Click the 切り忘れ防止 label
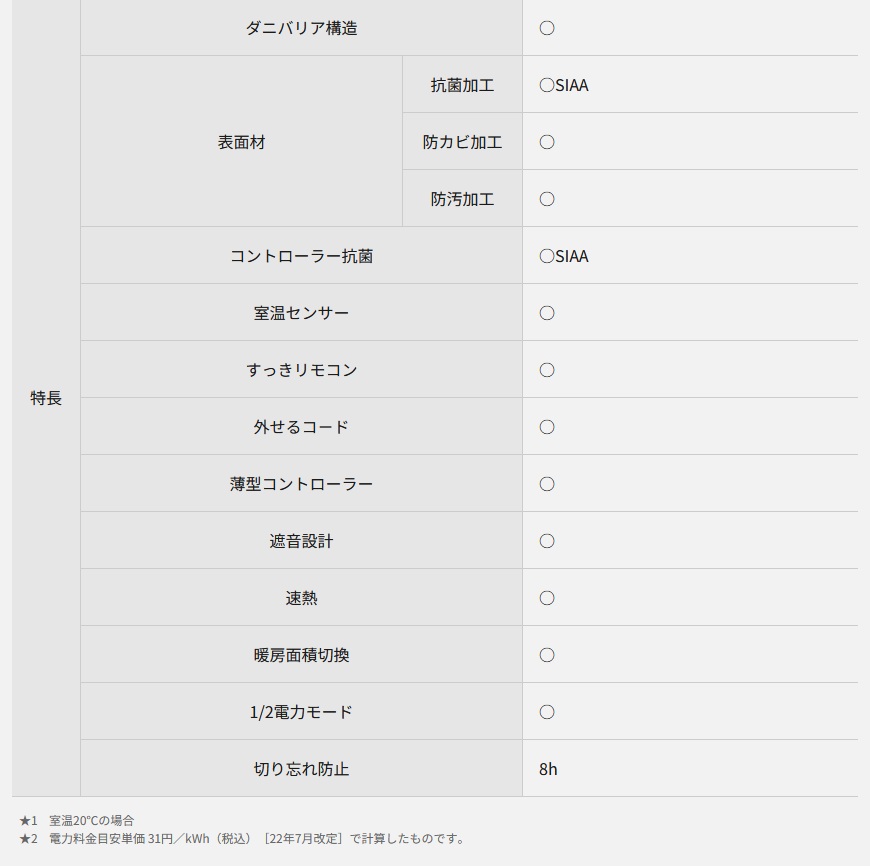The image size is (870, 866). [x=301, y=769]
